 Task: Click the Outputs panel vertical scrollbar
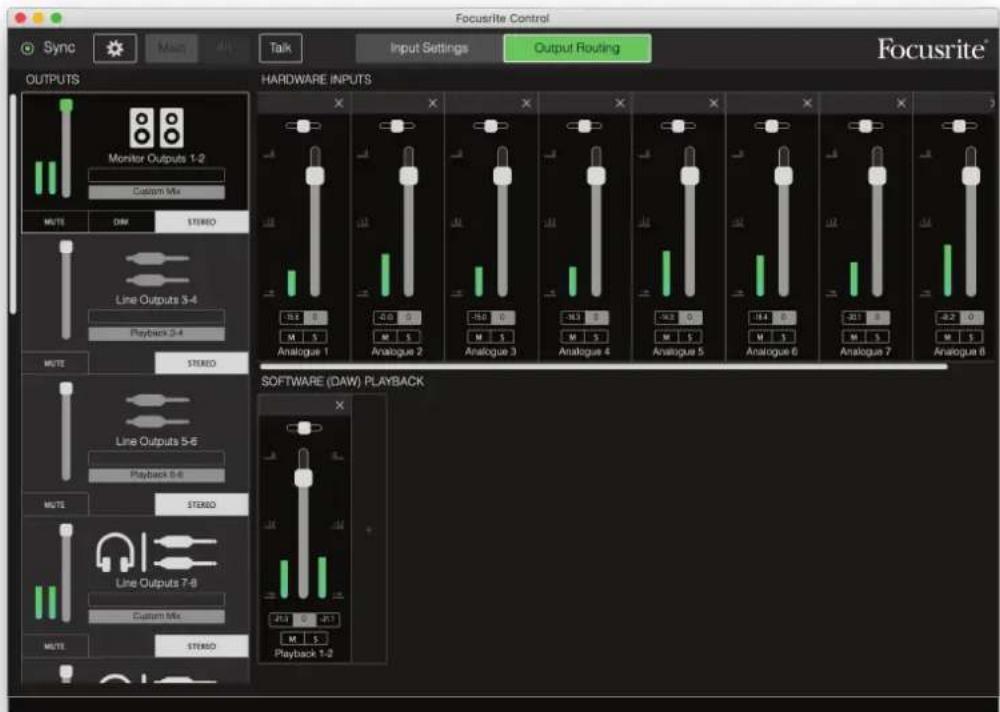pyautogui.click(x=13, y=204)
